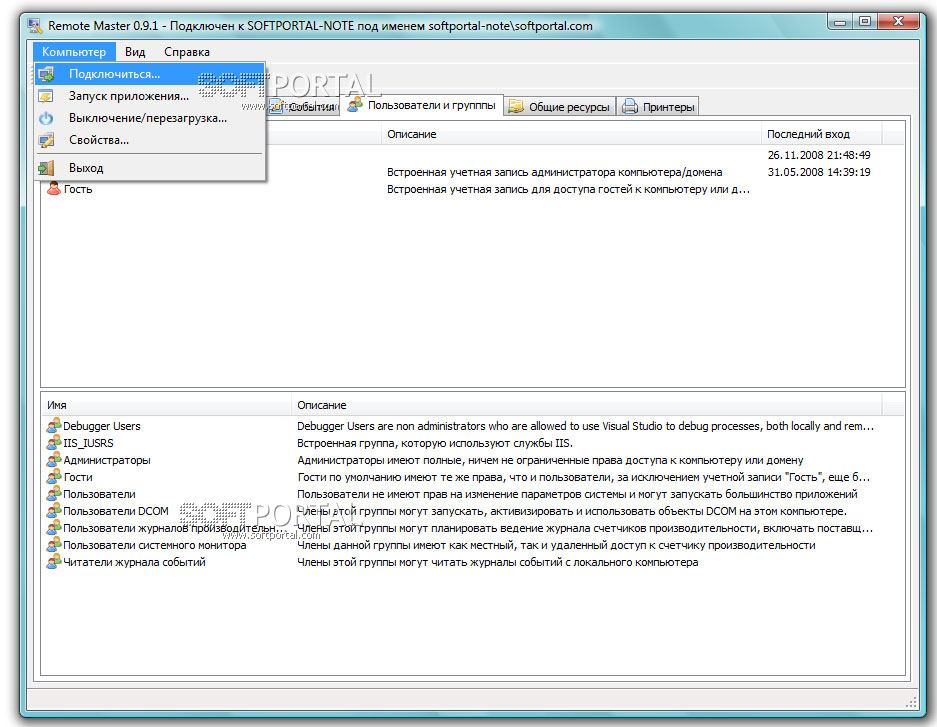Image resolution: width=937 pixels, height=727 pixels.
Task: Click the IIS group description text
Action: click(435, 443)
